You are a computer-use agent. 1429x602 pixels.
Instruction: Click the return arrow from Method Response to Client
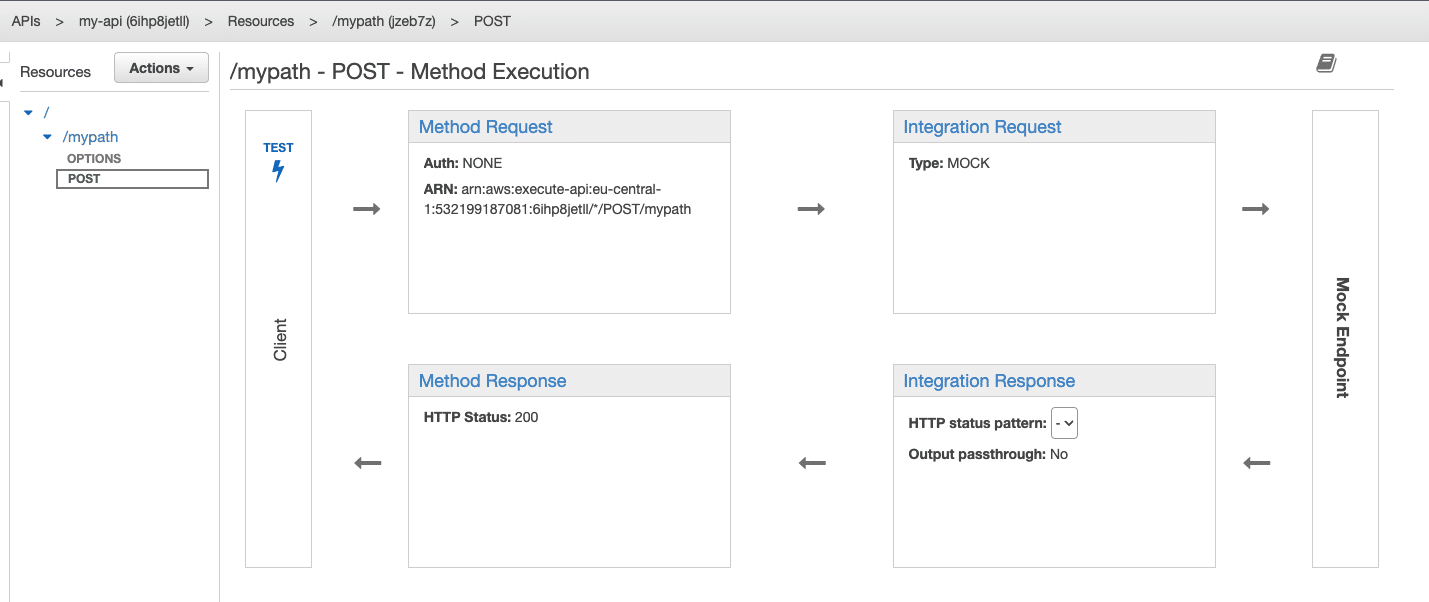pos(368,462)
